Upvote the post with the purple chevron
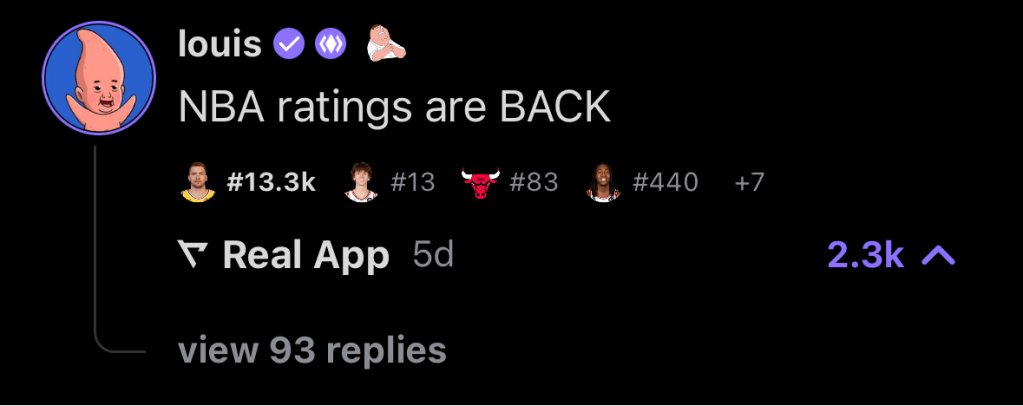 938,256
